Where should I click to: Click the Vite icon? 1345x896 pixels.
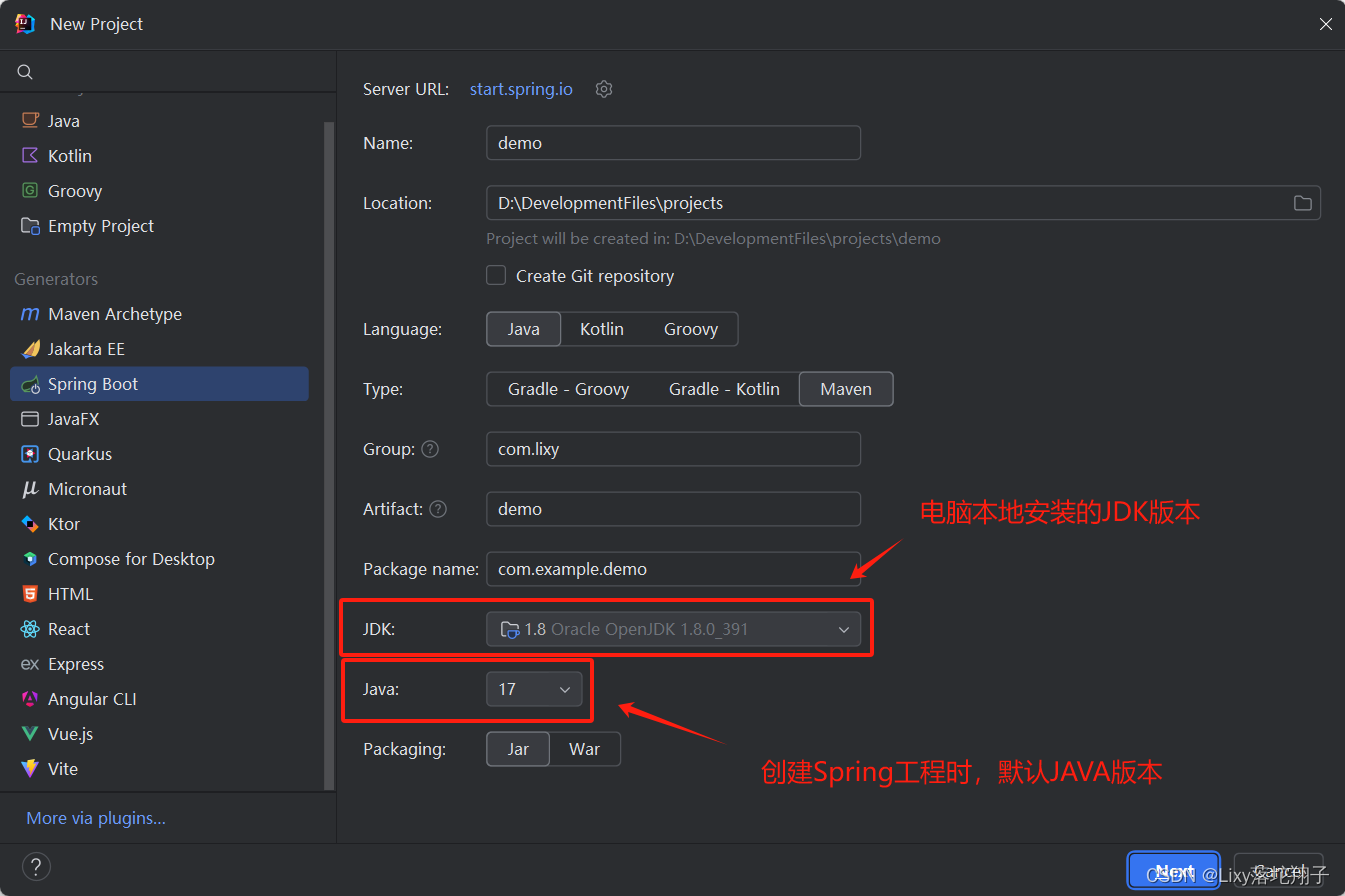click(30, 769)
